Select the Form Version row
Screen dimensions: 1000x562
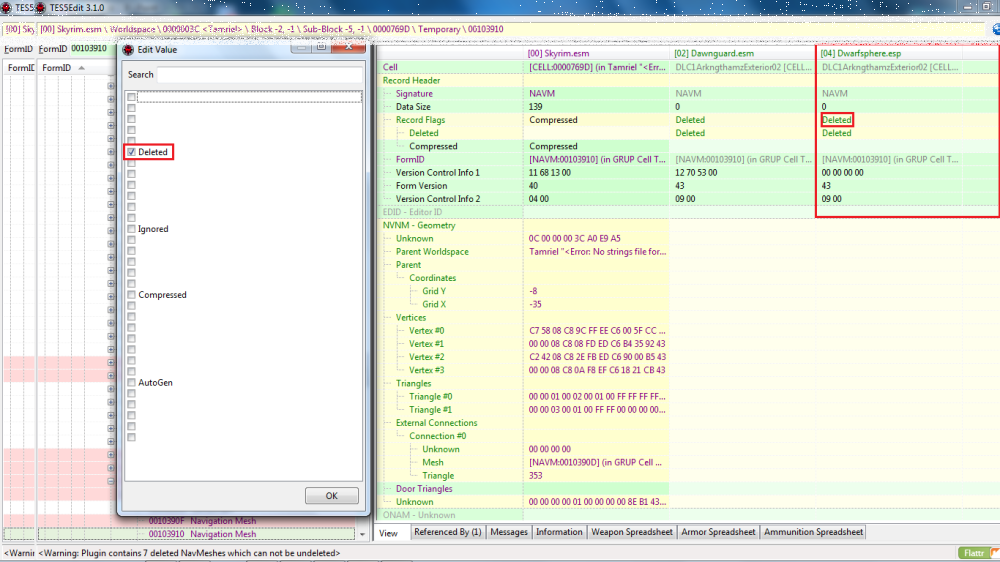(x=421, y=186)
